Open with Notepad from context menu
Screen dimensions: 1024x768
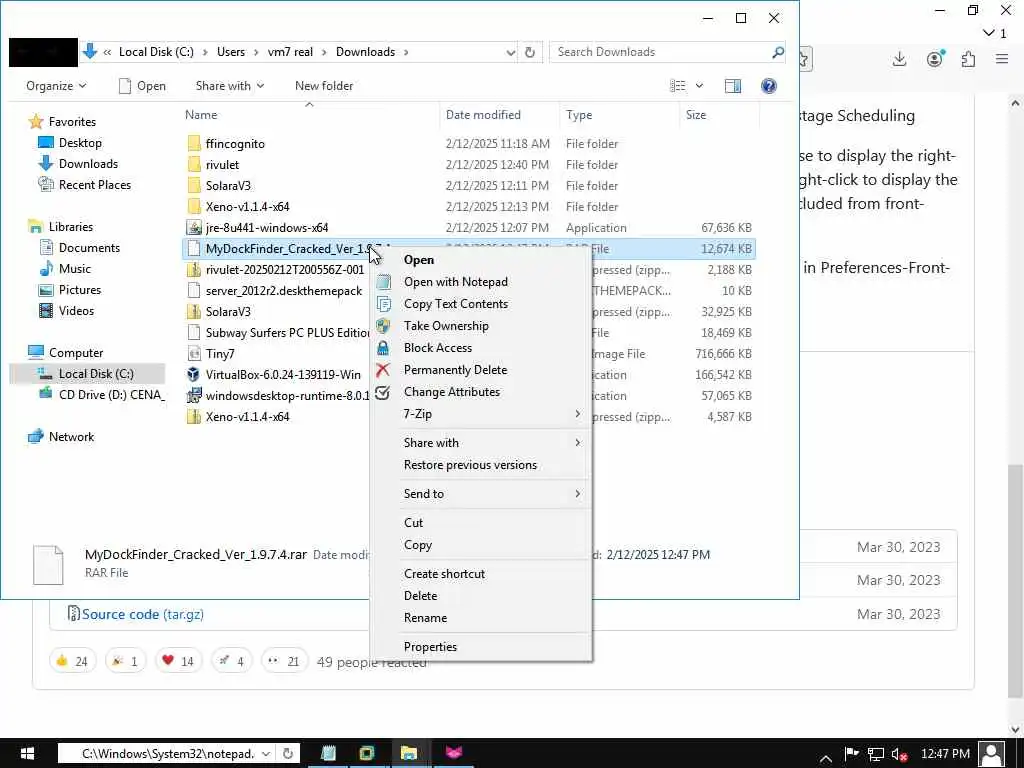455,281
